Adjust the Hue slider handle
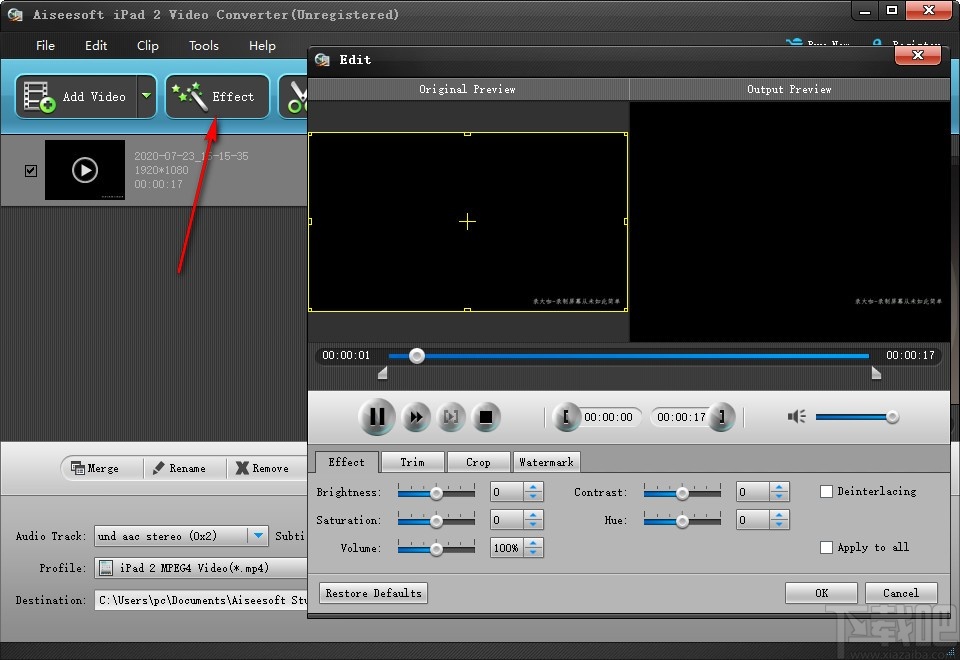This screenshot has height=660, width=960. coord(682,521)
